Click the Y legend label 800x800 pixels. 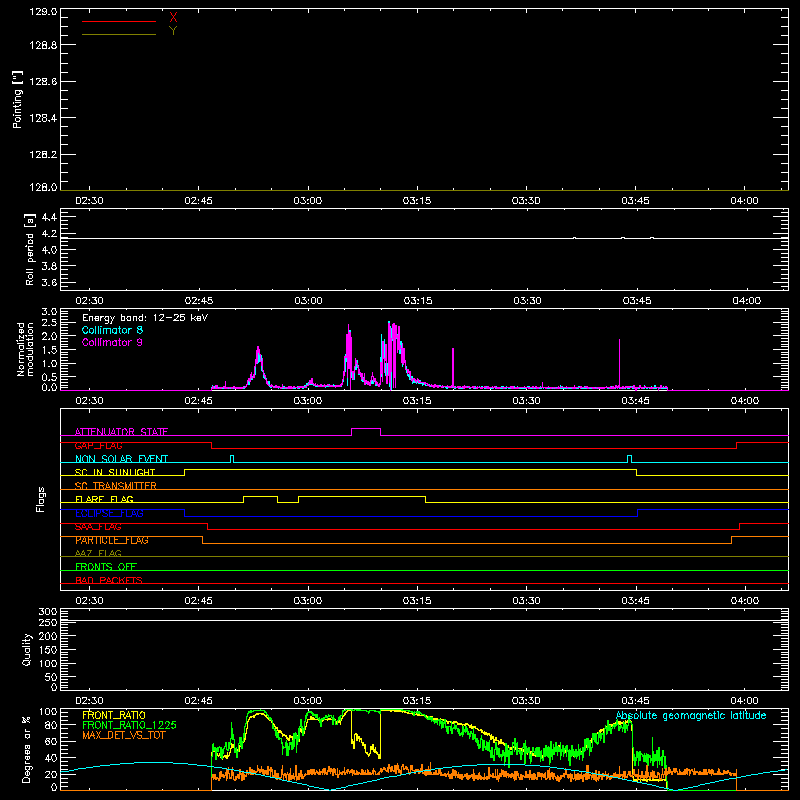pos(173,31)
